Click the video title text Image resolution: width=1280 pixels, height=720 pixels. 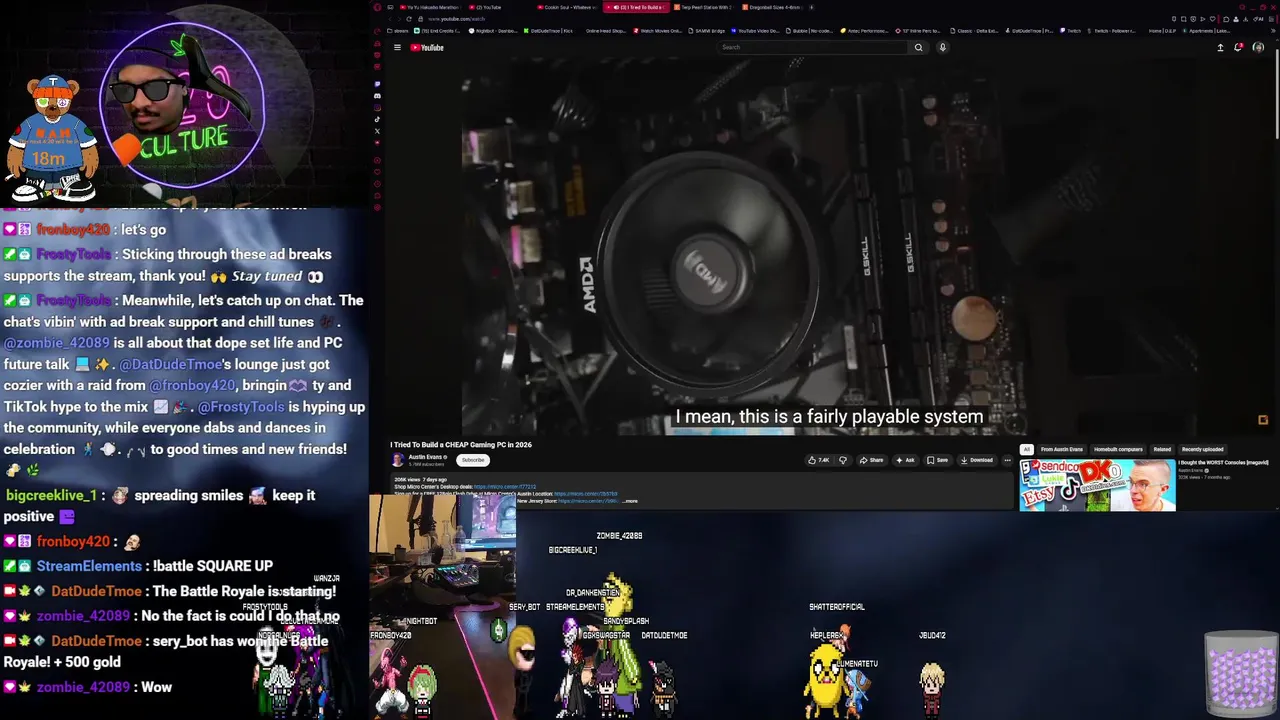(x=461, y=445)
